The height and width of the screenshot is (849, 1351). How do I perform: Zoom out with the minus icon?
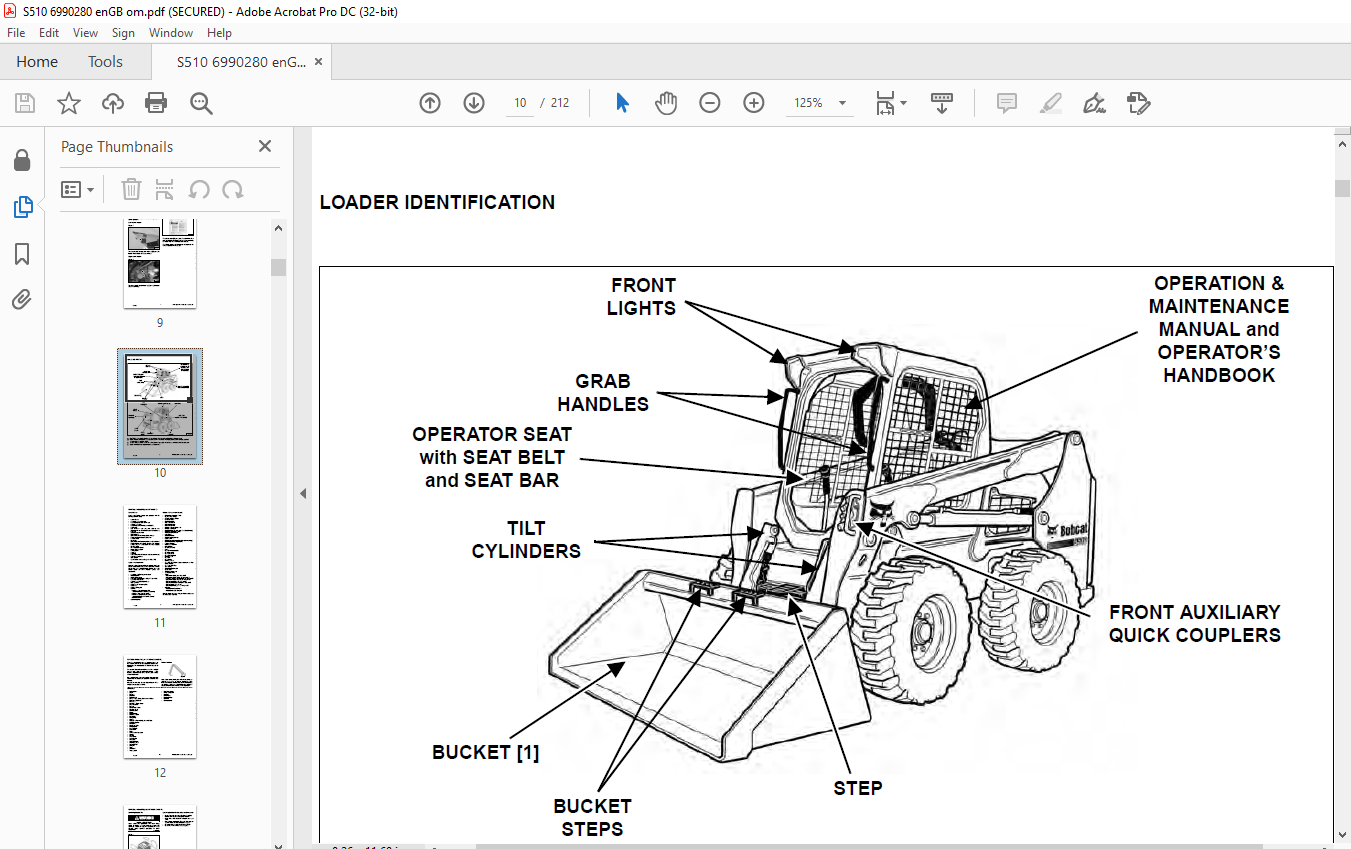tap(710, 103)
